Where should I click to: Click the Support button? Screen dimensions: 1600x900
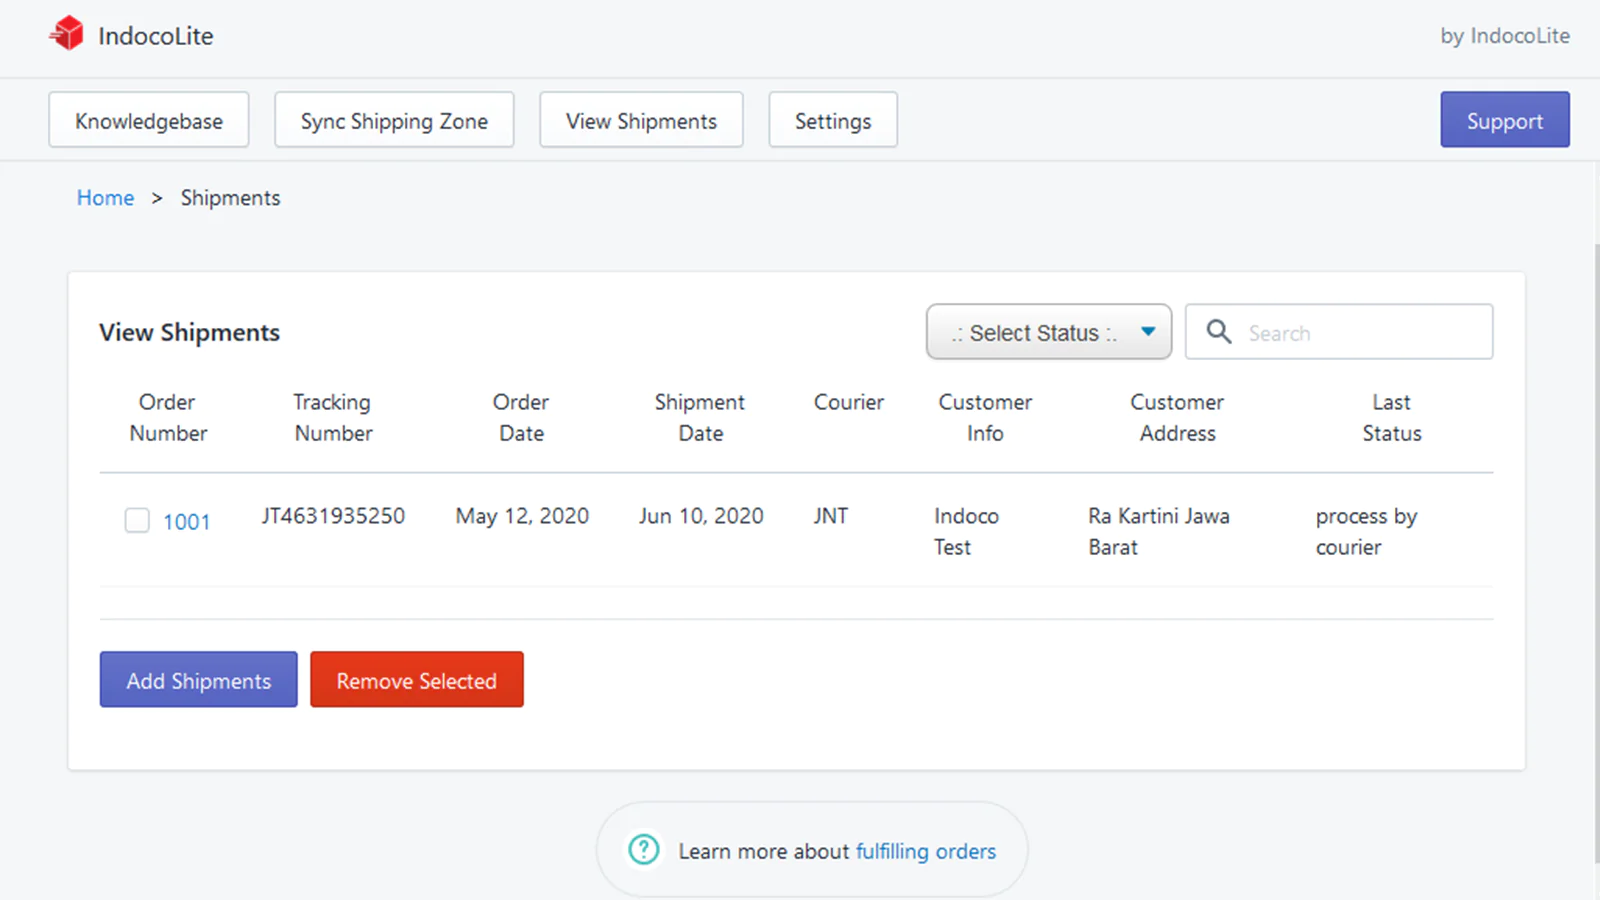(x=1505, y=120)
